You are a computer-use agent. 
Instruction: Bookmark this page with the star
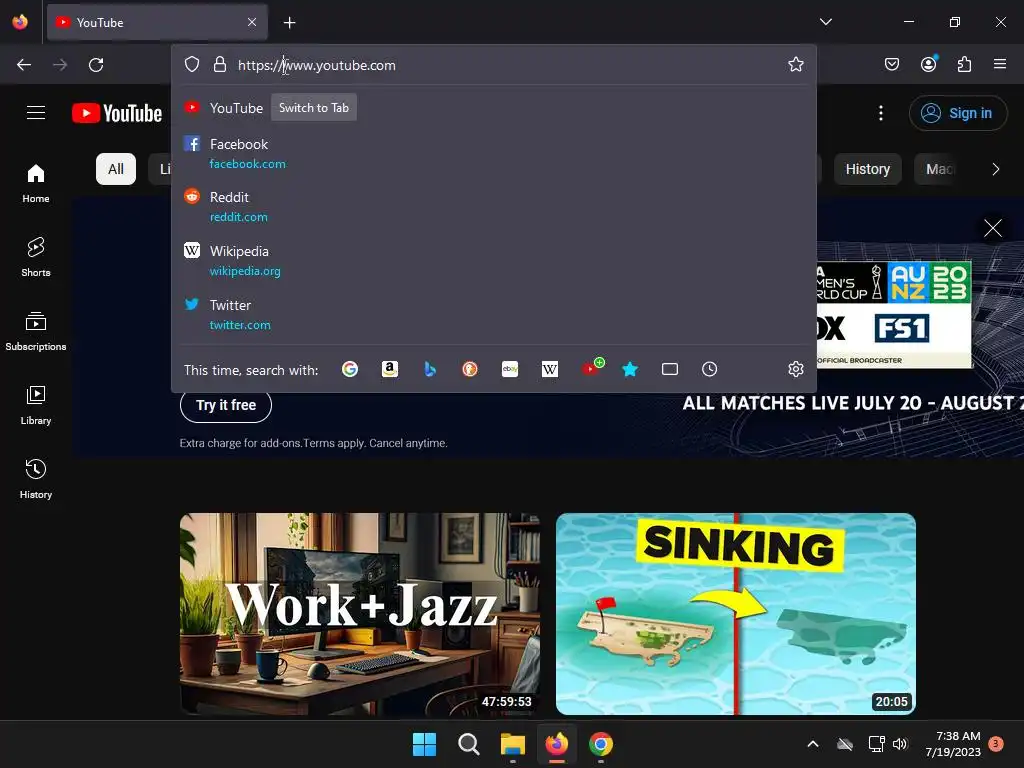point(795,65)
